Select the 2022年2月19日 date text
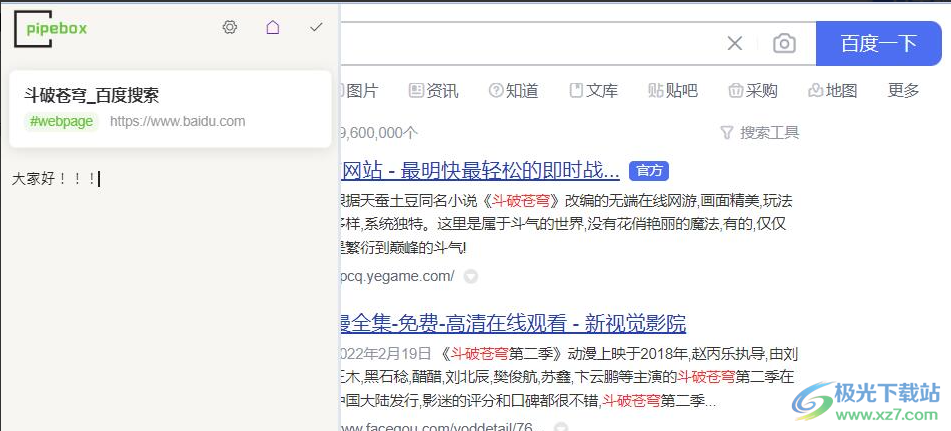 tap(386, 353)
